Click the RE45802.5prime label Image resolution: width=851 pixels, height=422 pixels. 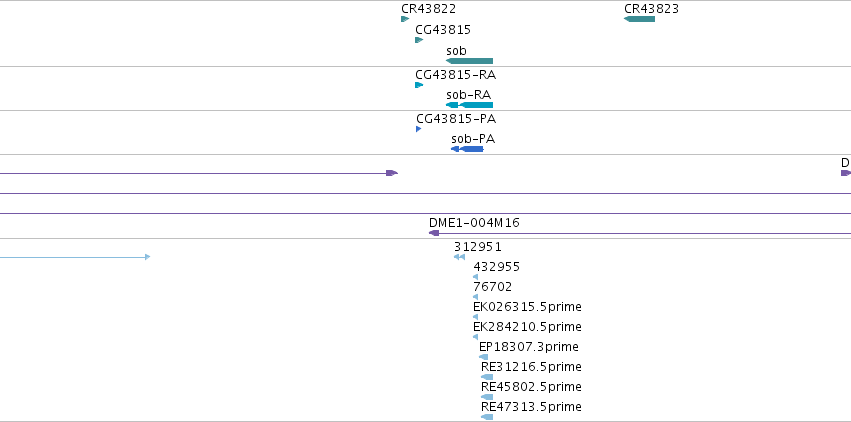point(531,387)
